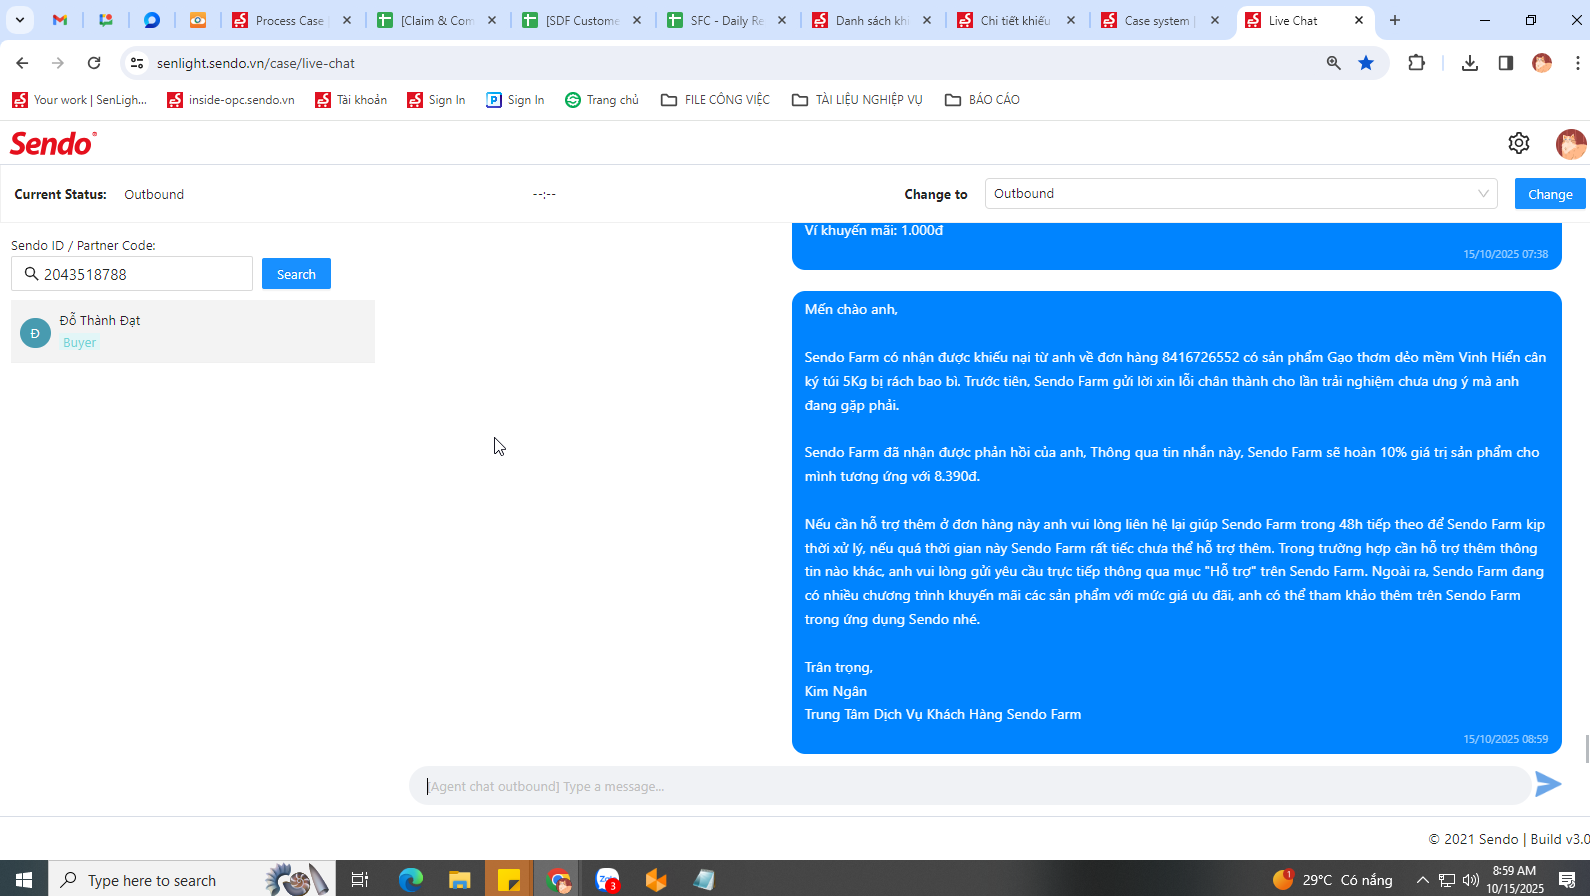Open BÁO CÁO bookmark folder
The image size is (1590, 896).
pos(982,100)
